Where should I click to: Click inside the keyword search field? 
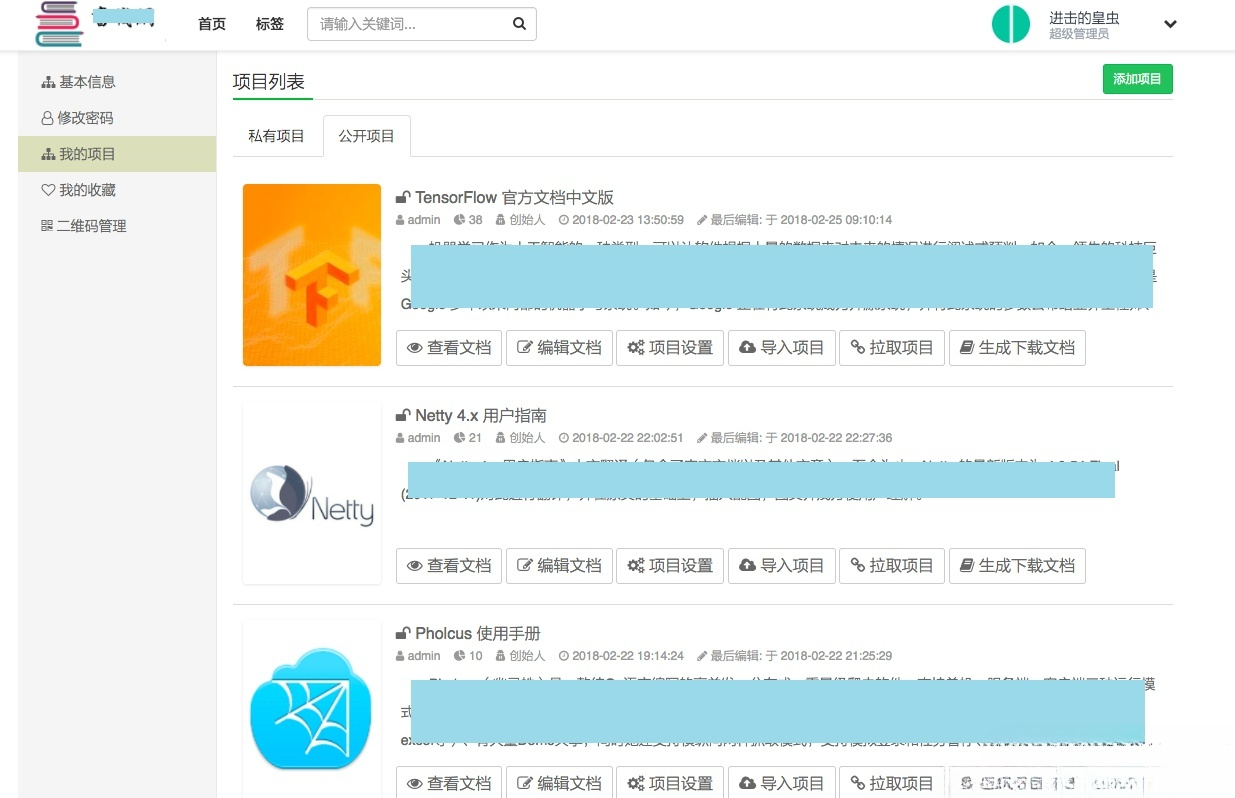coord(410,23)
